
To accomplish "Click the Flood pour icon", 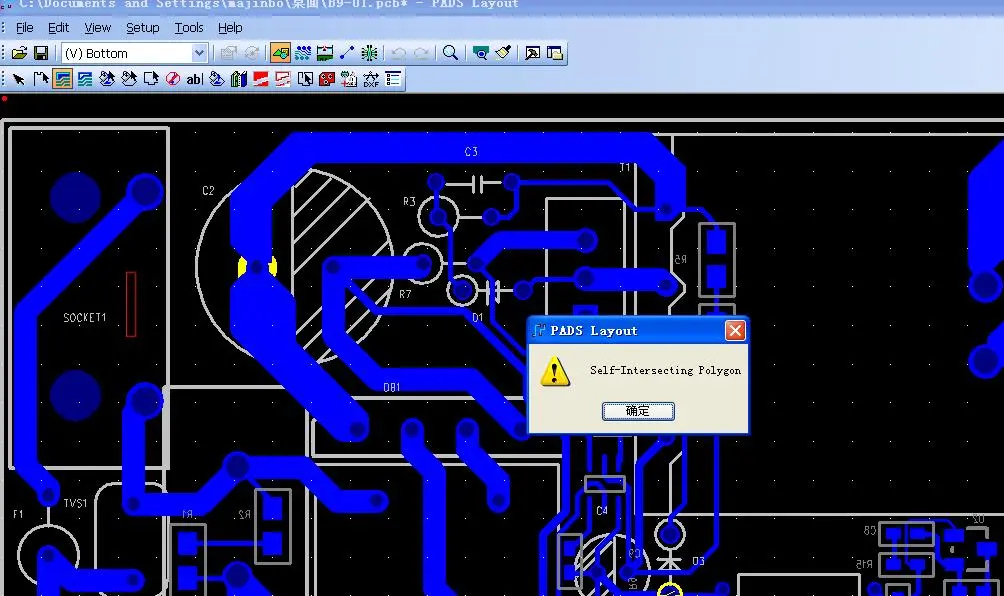I will click(x=217, y=79).
